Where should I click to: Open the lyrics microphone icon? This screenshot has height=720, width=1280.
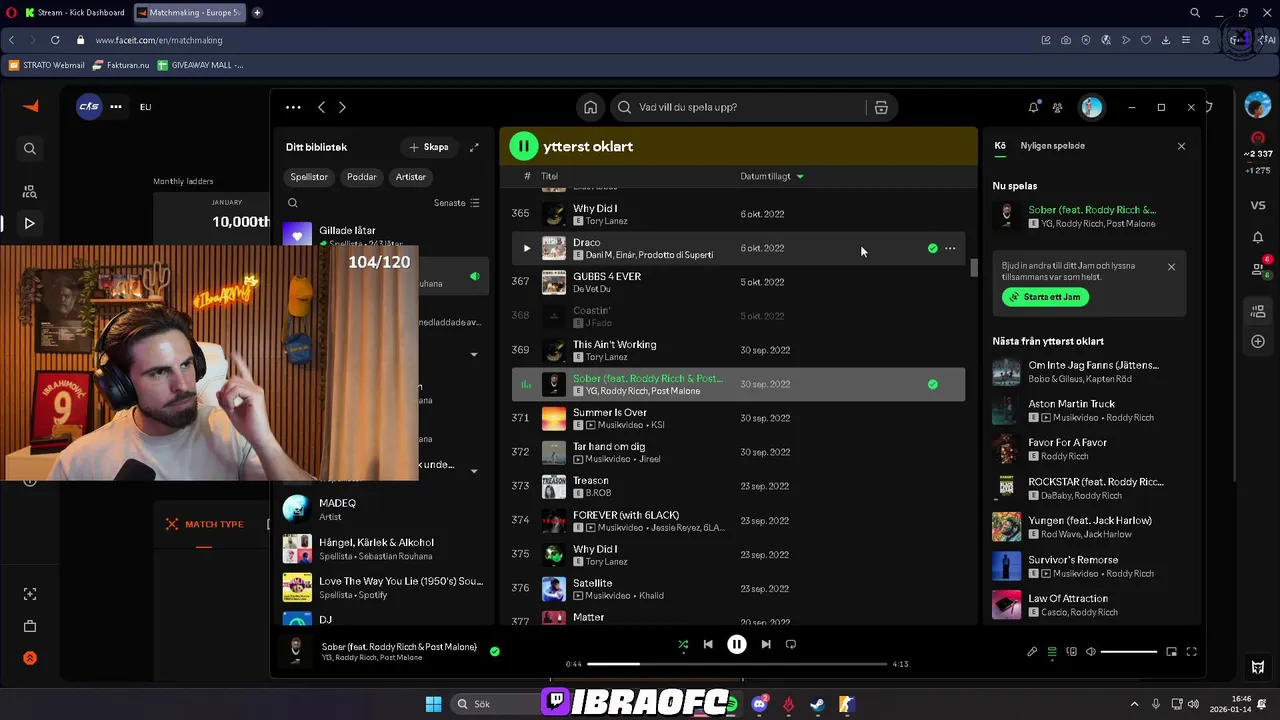(1032, 652)
